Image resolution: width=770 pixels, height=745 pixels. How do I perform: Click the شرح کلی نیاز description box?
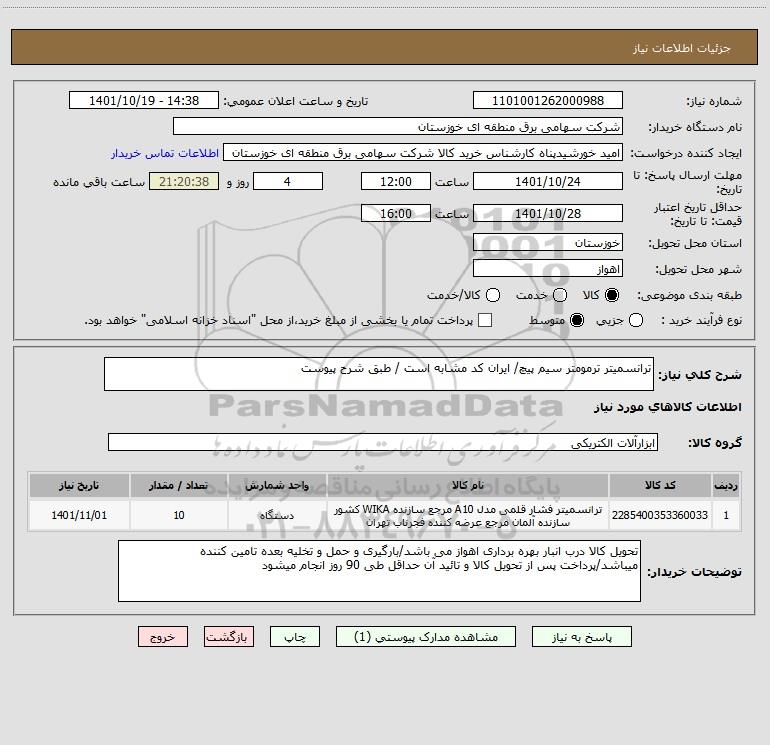click(379, 374)
